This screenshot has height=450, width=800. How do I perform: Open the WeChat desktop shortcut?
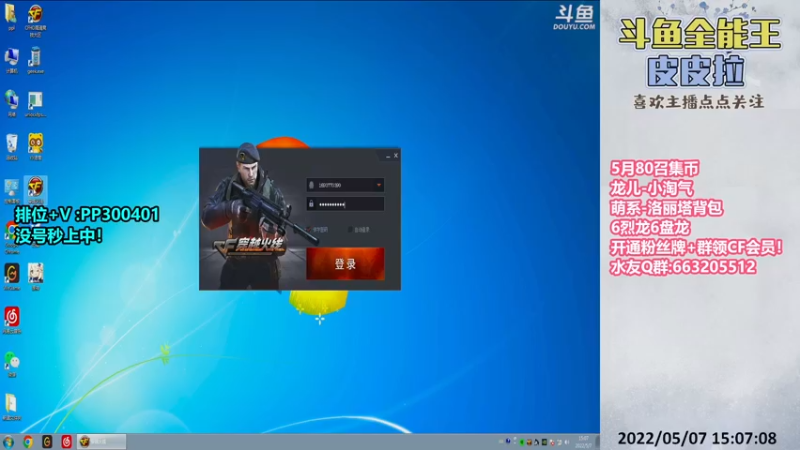[11, 364]
